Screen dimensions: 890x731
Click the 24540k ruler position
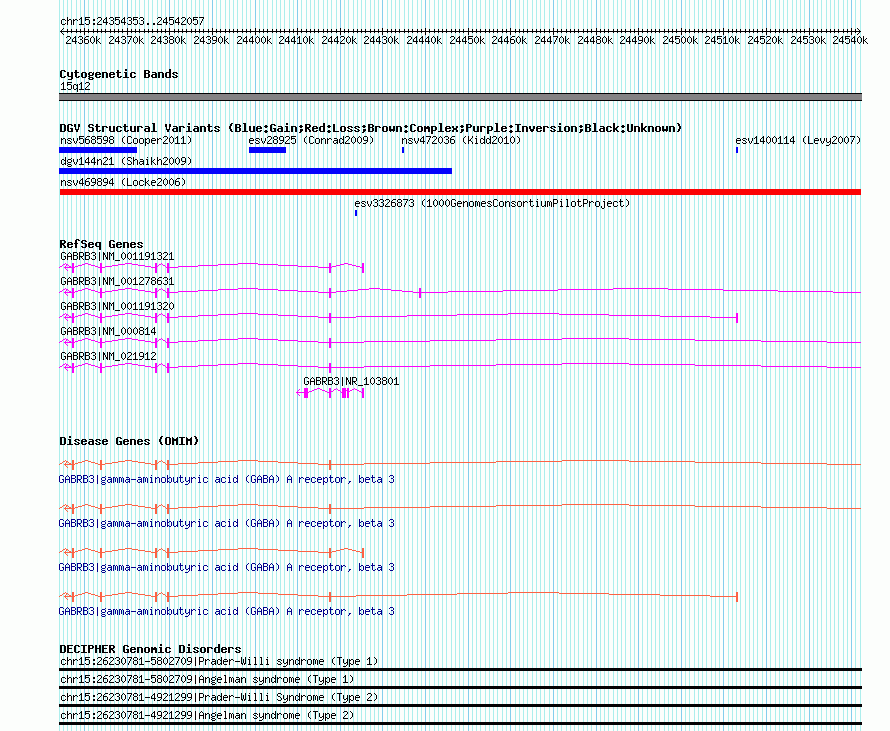click(x=850, y=40)
